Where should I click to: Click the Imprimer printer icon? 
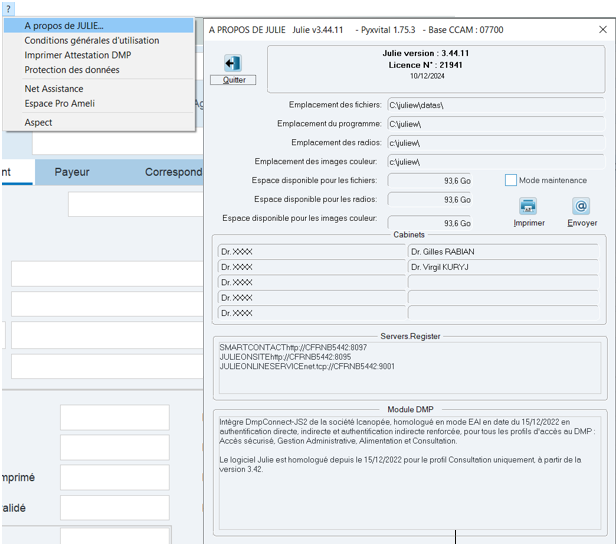point(528,206)
